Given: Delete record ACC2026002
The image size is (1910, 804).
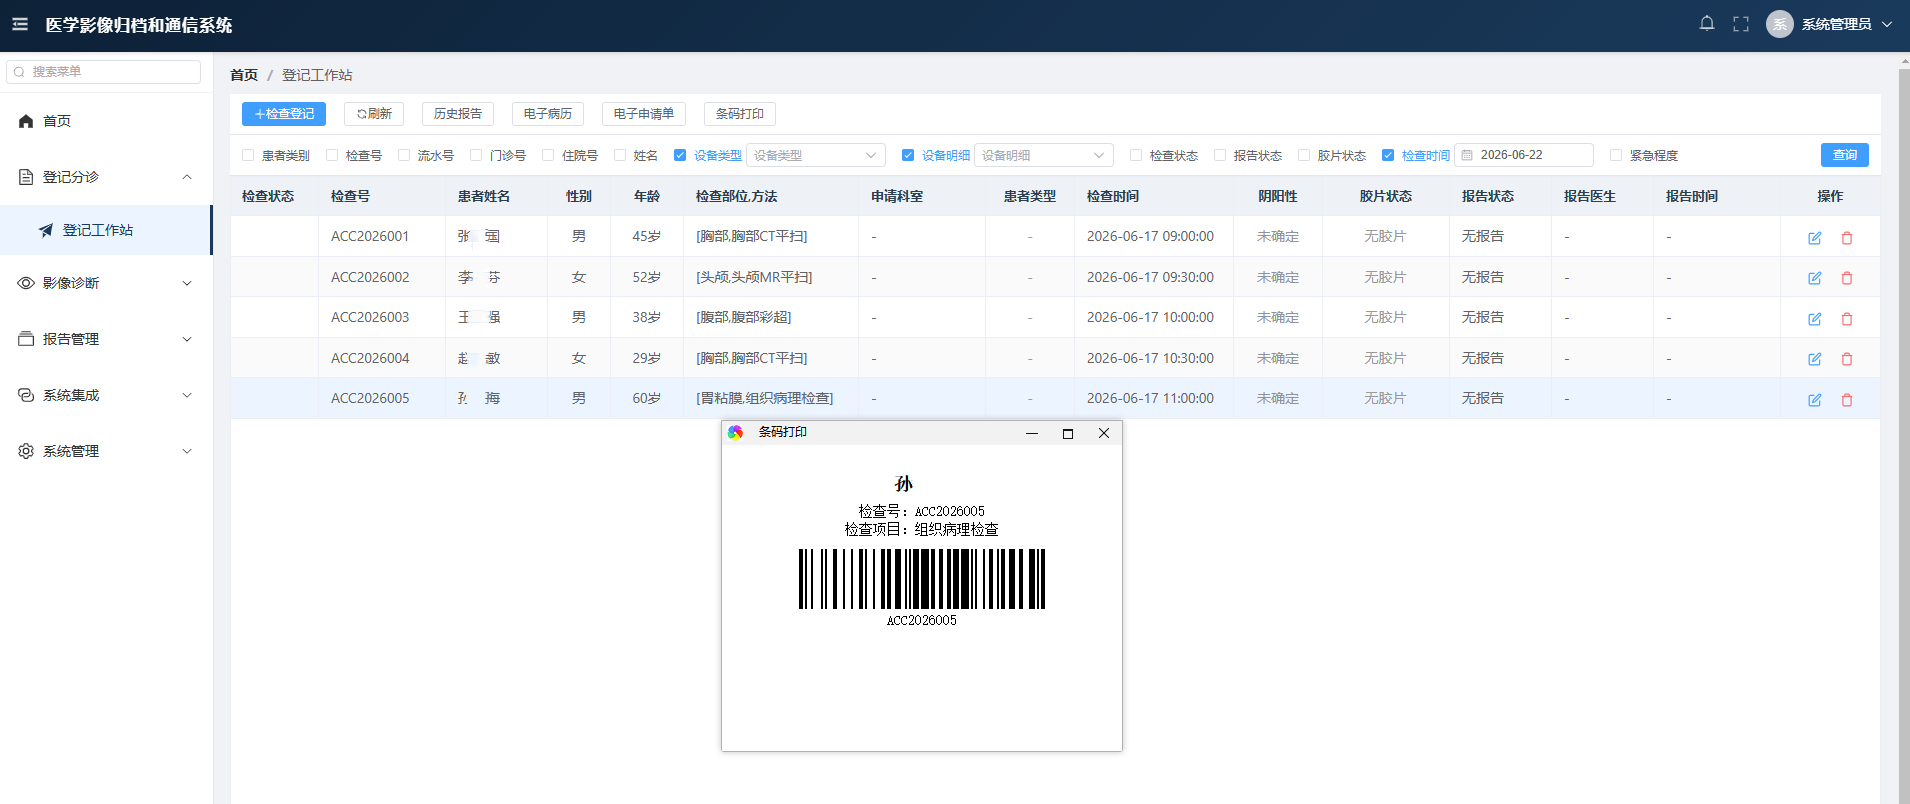Looking at the screenshot, I should [x=1847, y=278].
